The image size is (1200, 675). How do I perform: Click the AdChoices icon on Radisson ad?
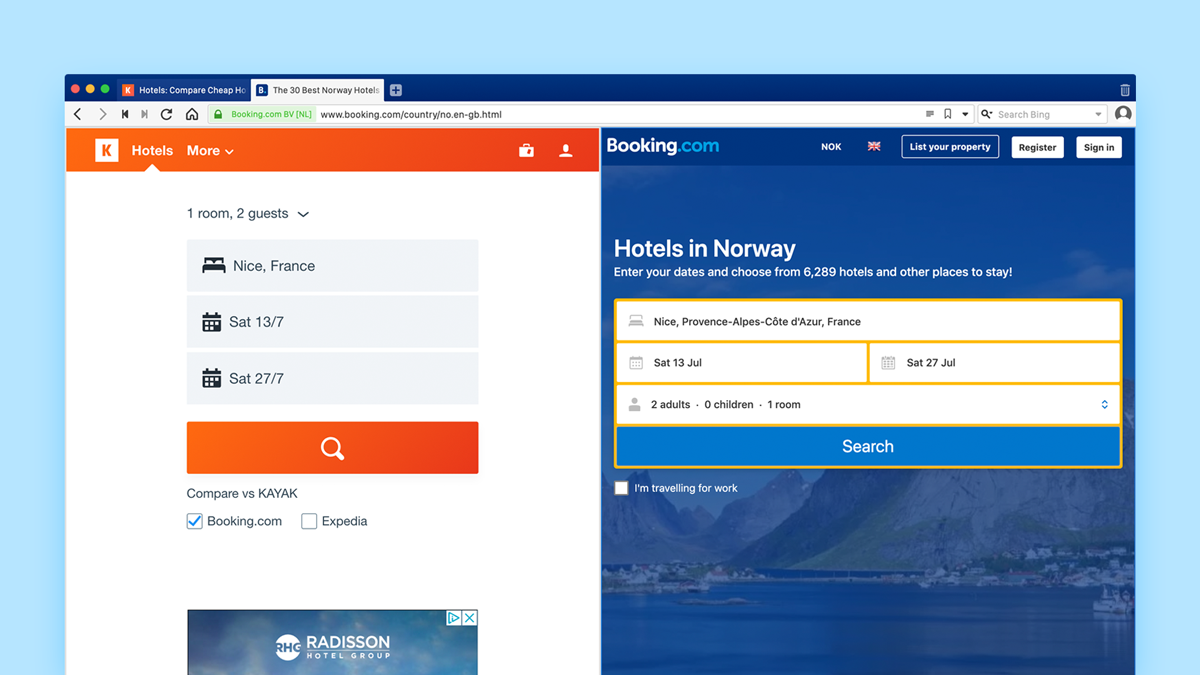454,618
